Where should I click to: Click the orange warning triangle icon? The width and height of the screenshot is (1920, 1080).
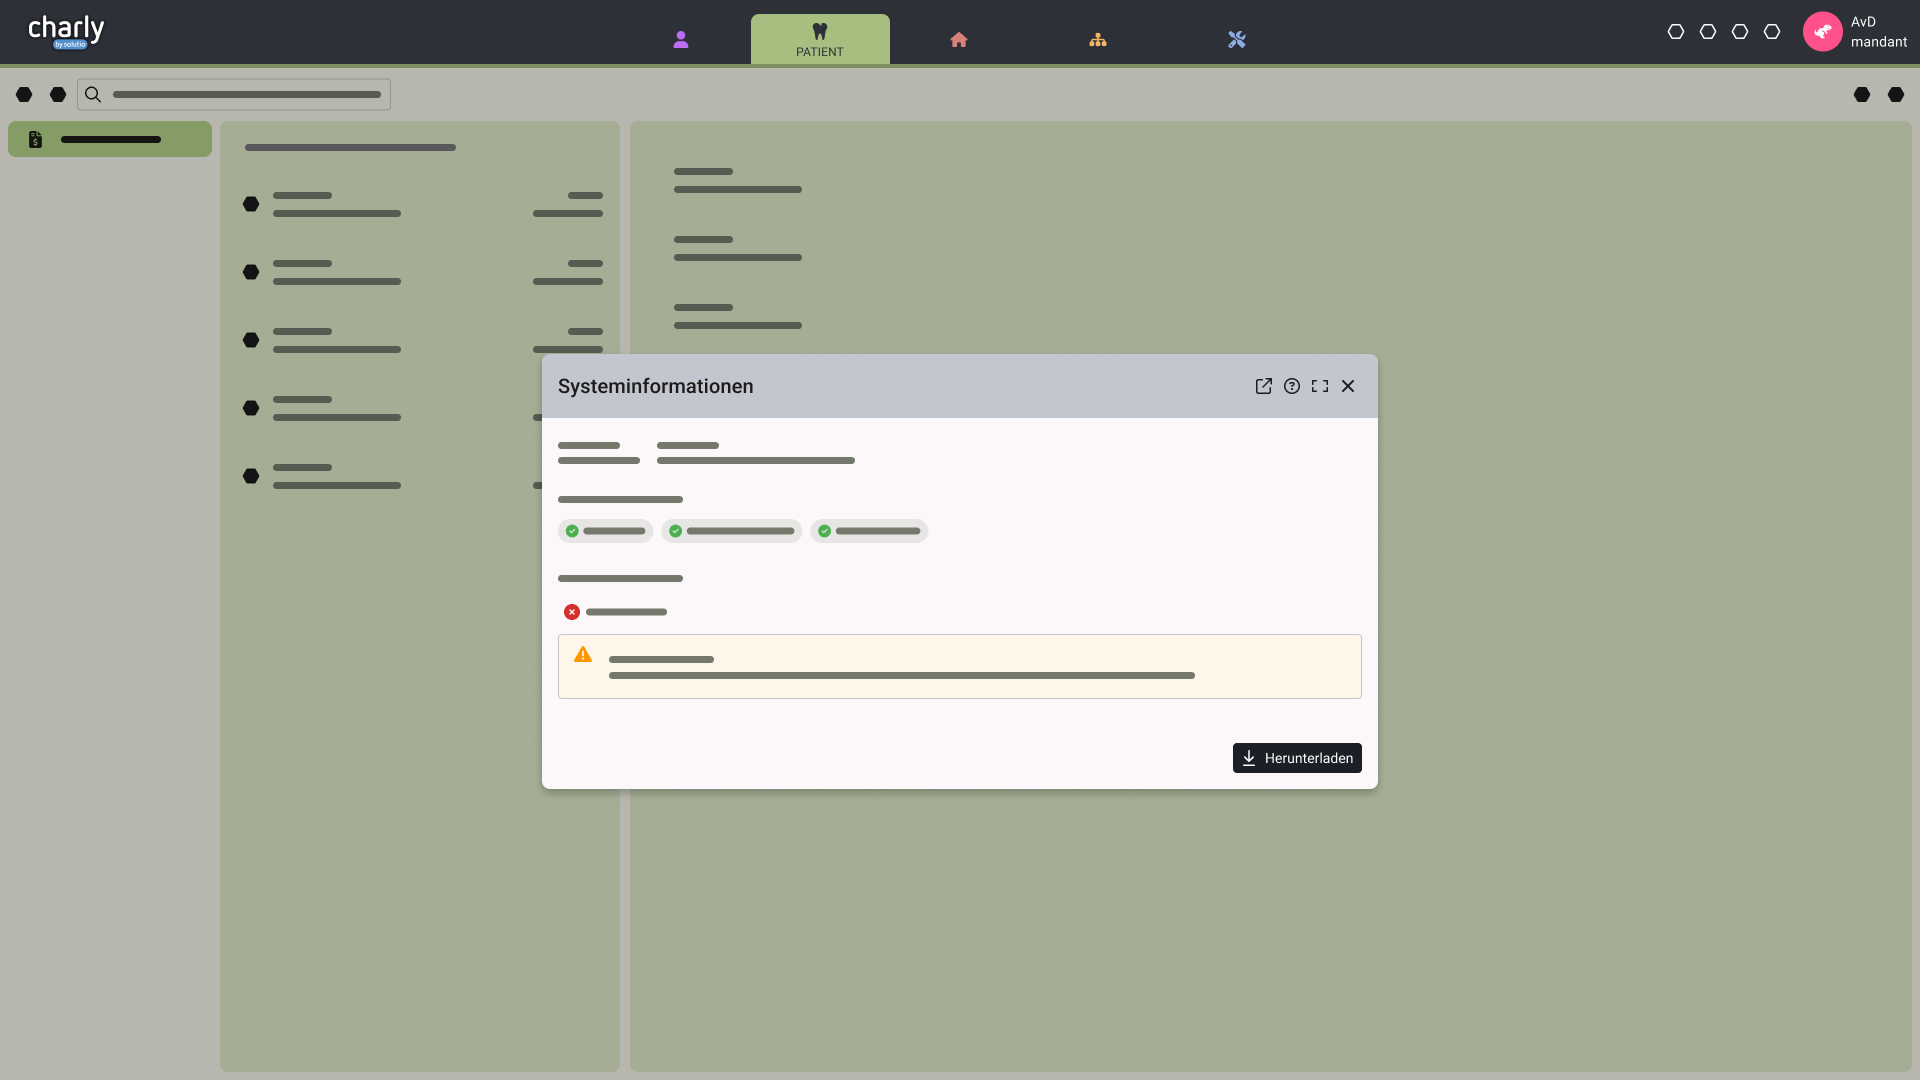pos(583,655)
